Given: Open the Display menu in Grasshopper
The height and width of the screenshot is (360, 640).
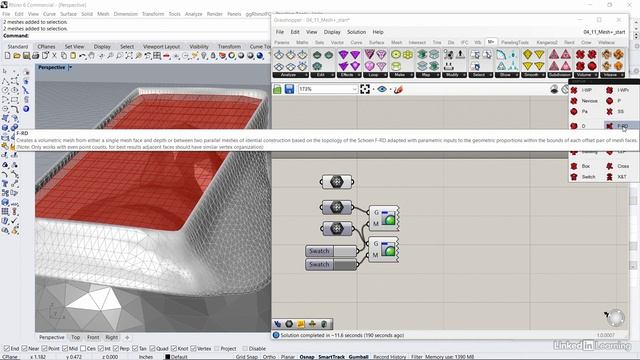Looking at the screenshot, I should [x=332, y=32].
